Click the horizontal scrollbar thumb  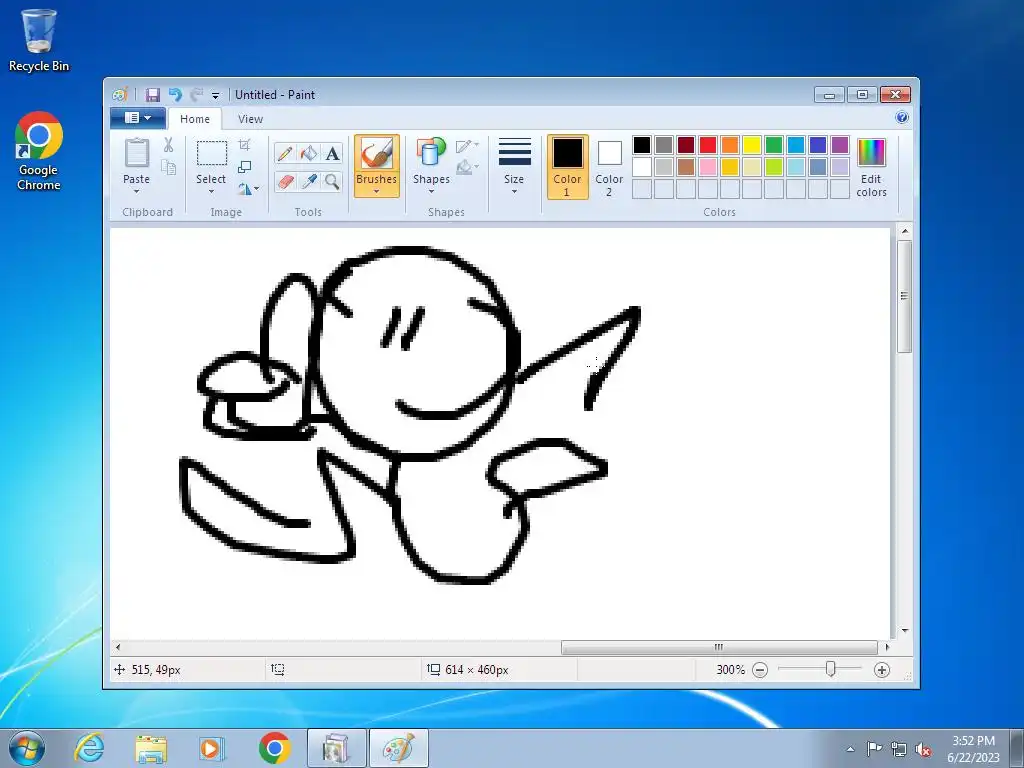(719, 647)
